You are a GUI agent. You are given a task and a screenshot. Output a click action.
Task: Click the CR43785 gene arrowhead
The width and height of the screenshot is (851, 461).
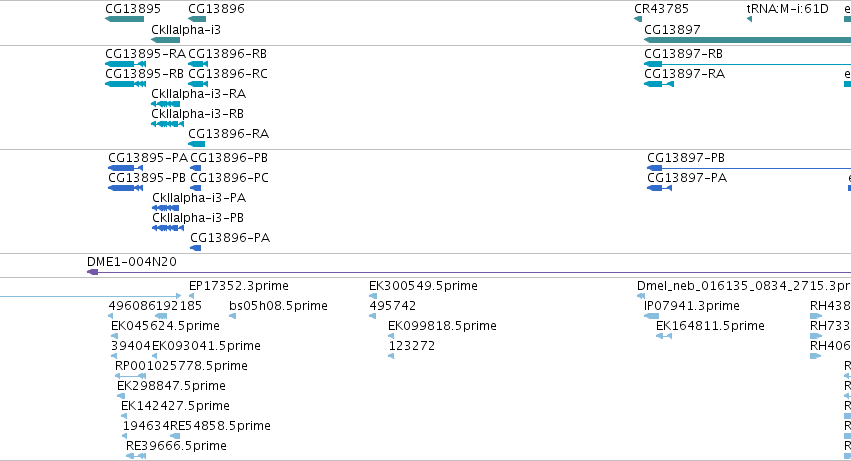tap(638, 19)
